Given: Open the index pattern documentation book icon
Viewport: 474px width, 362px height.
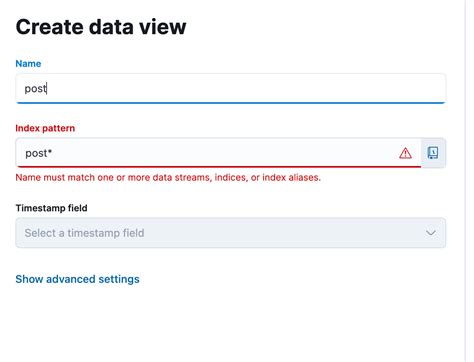Looking at the screenshot, I should 433,153.
